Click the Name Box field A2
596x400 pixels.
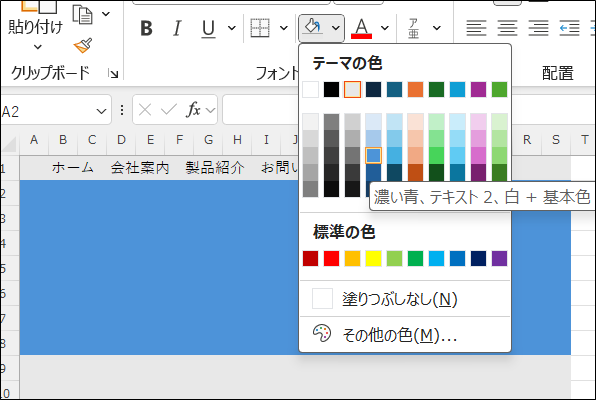tap(47, 111)
